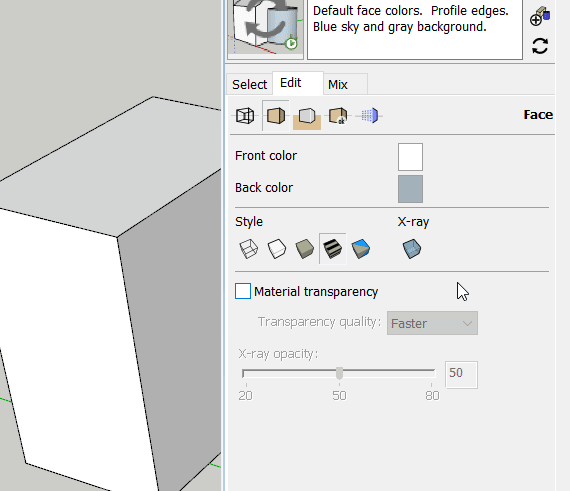Viewport: 570px width, 491px height.
Task: Click the style description text box
Action: 415,29
